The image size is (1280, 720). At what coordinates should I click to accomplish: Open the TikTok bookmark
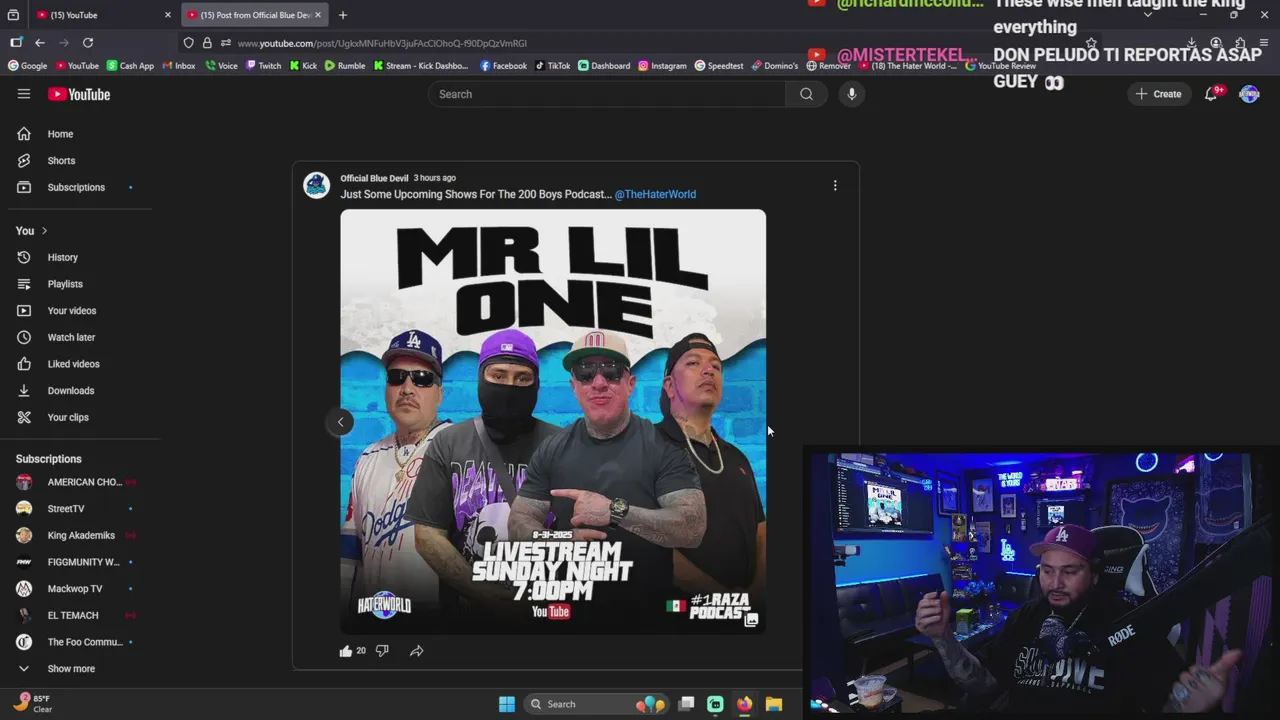552,66
